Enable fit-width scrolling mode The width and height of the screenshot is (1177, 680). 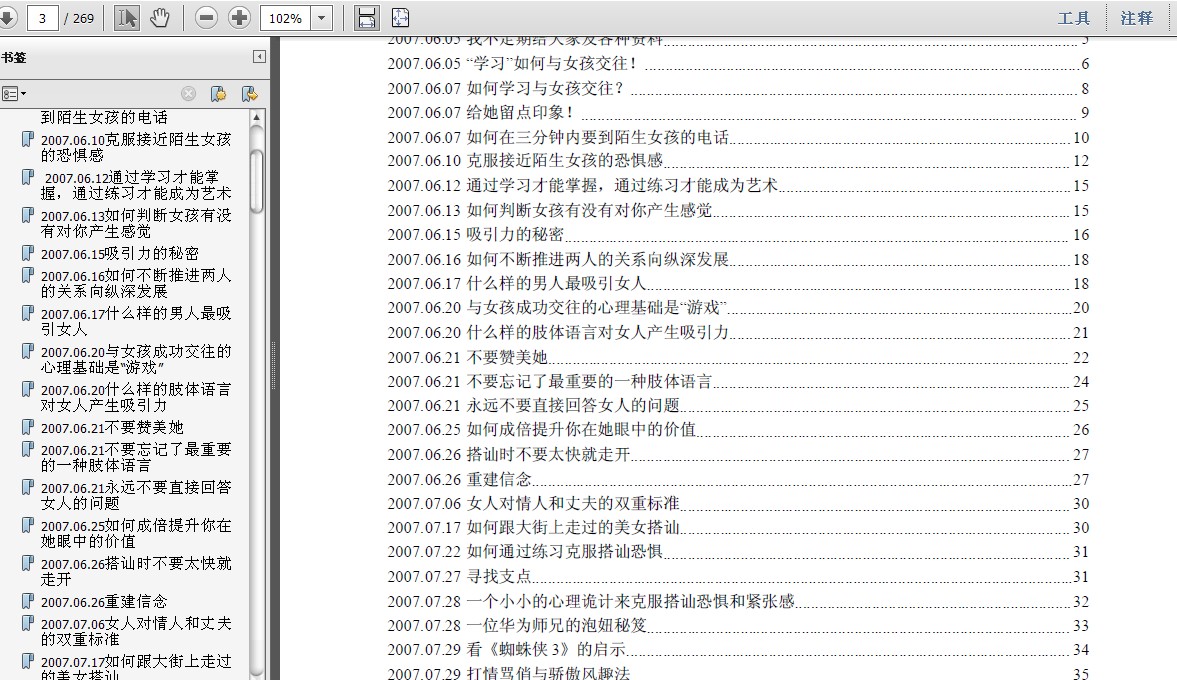pyautogui.click(x=367, y=18)
